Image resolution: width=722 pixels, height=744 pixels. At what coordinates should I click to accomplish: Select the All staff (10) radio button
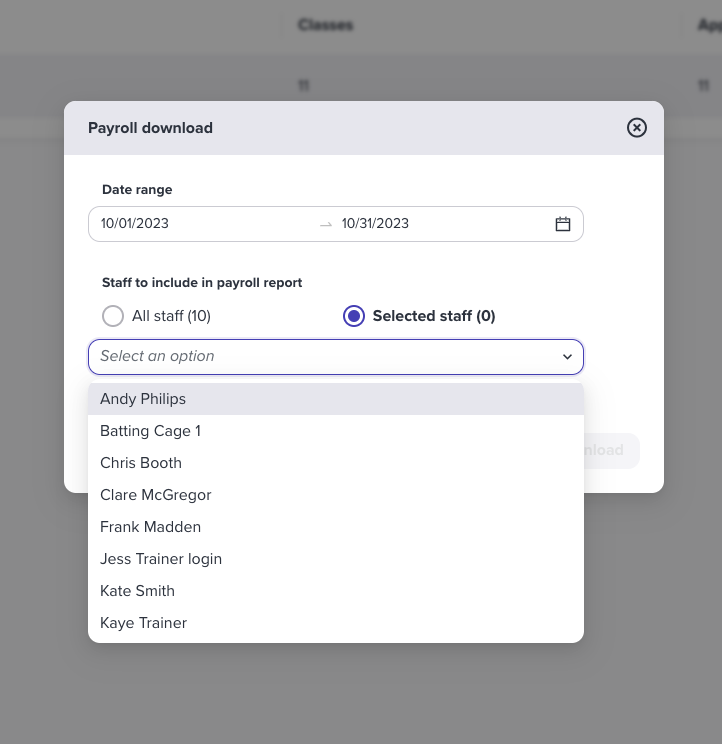coord(113,316)
